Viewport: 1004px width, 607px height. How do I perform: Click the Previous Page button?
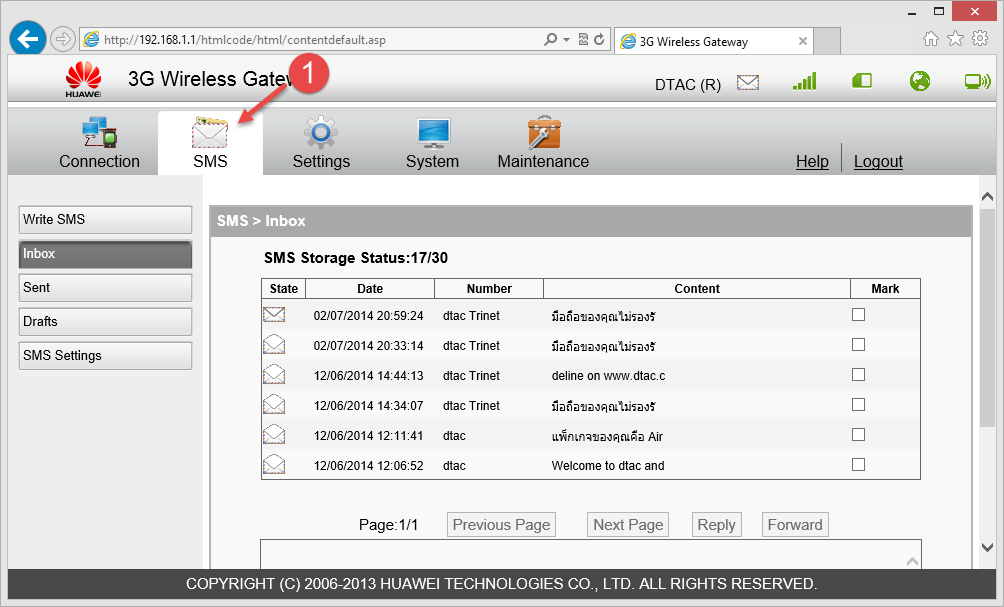(501, 525)
